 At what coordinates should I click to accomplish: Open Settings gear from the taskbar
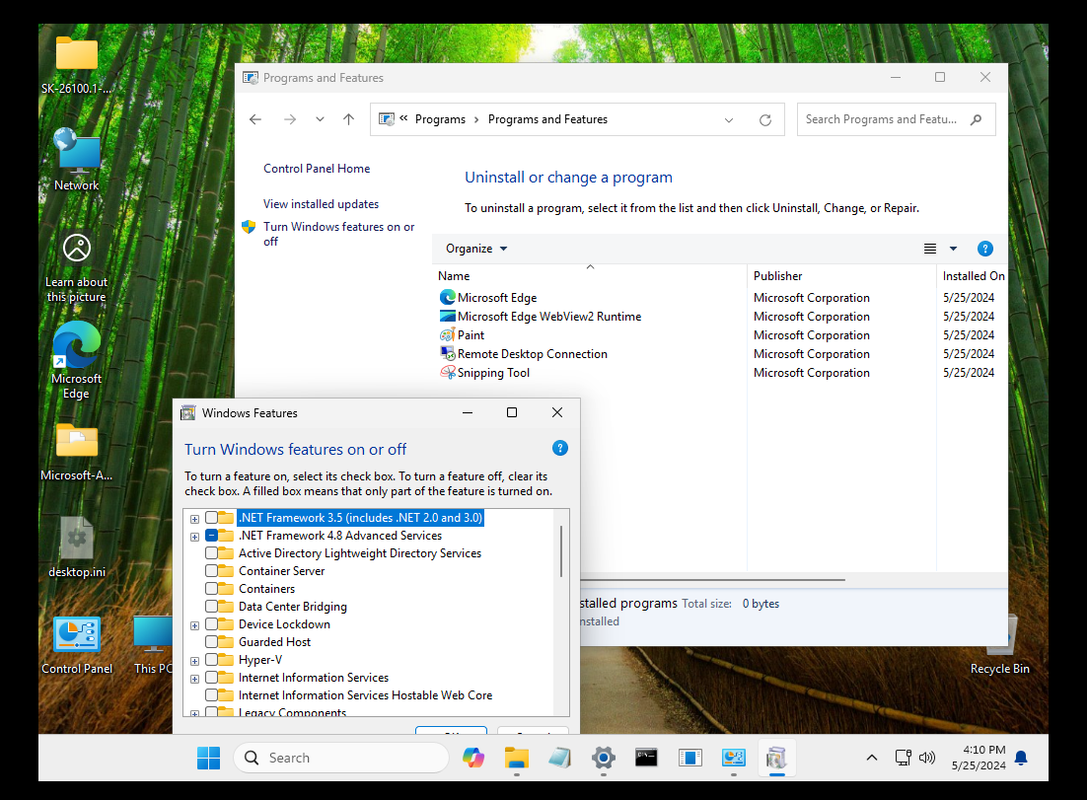(x=603, y=758)
